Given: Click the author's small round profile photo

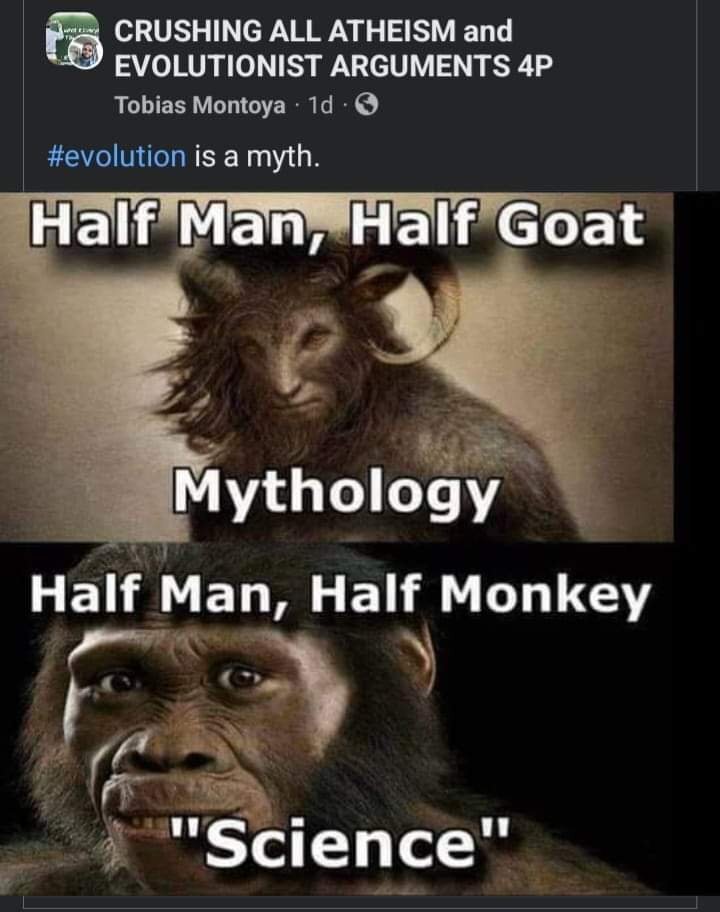Looking at the screenshot, I should (x=86, y=54).
